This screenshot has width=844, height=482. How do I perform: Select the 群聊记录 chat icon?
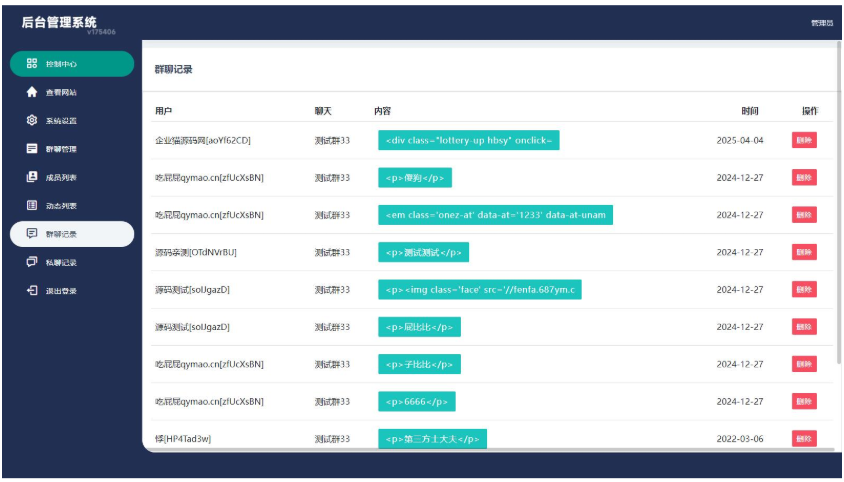32,234
